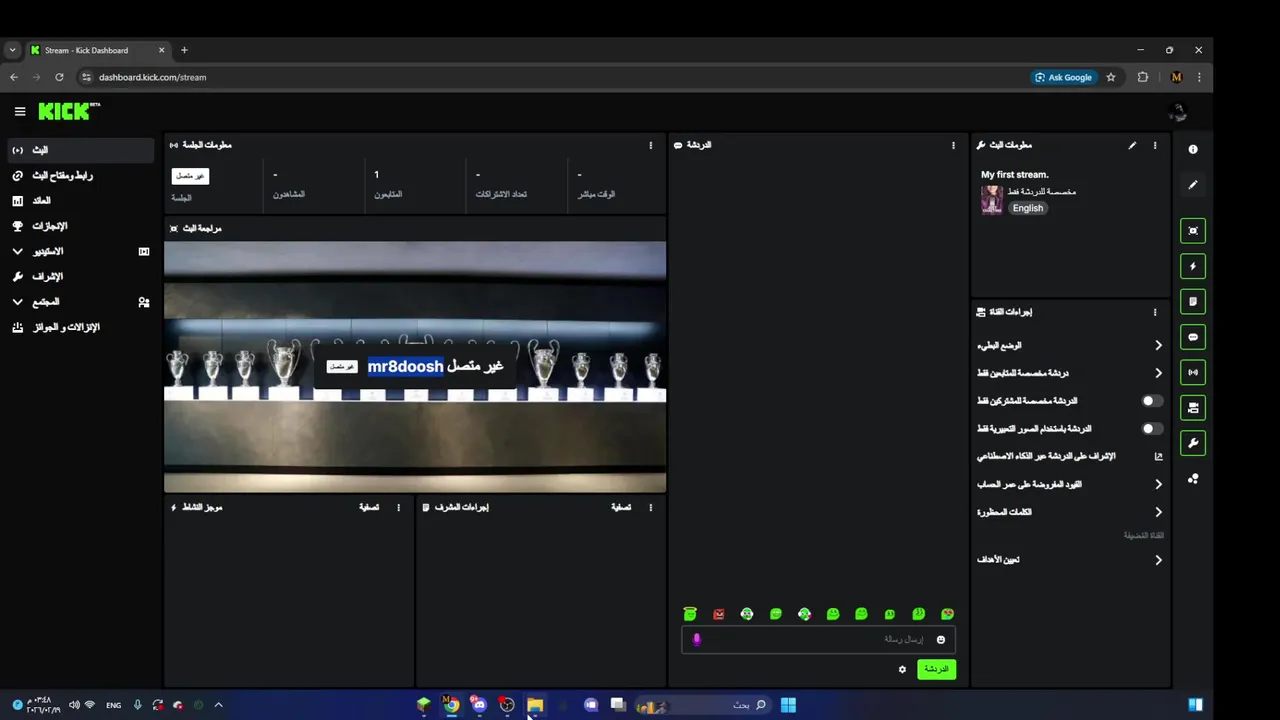Viewport: 1280px width, 720px height.
Task: Click the stream category thumbnail image
Action: pos(991,199)
